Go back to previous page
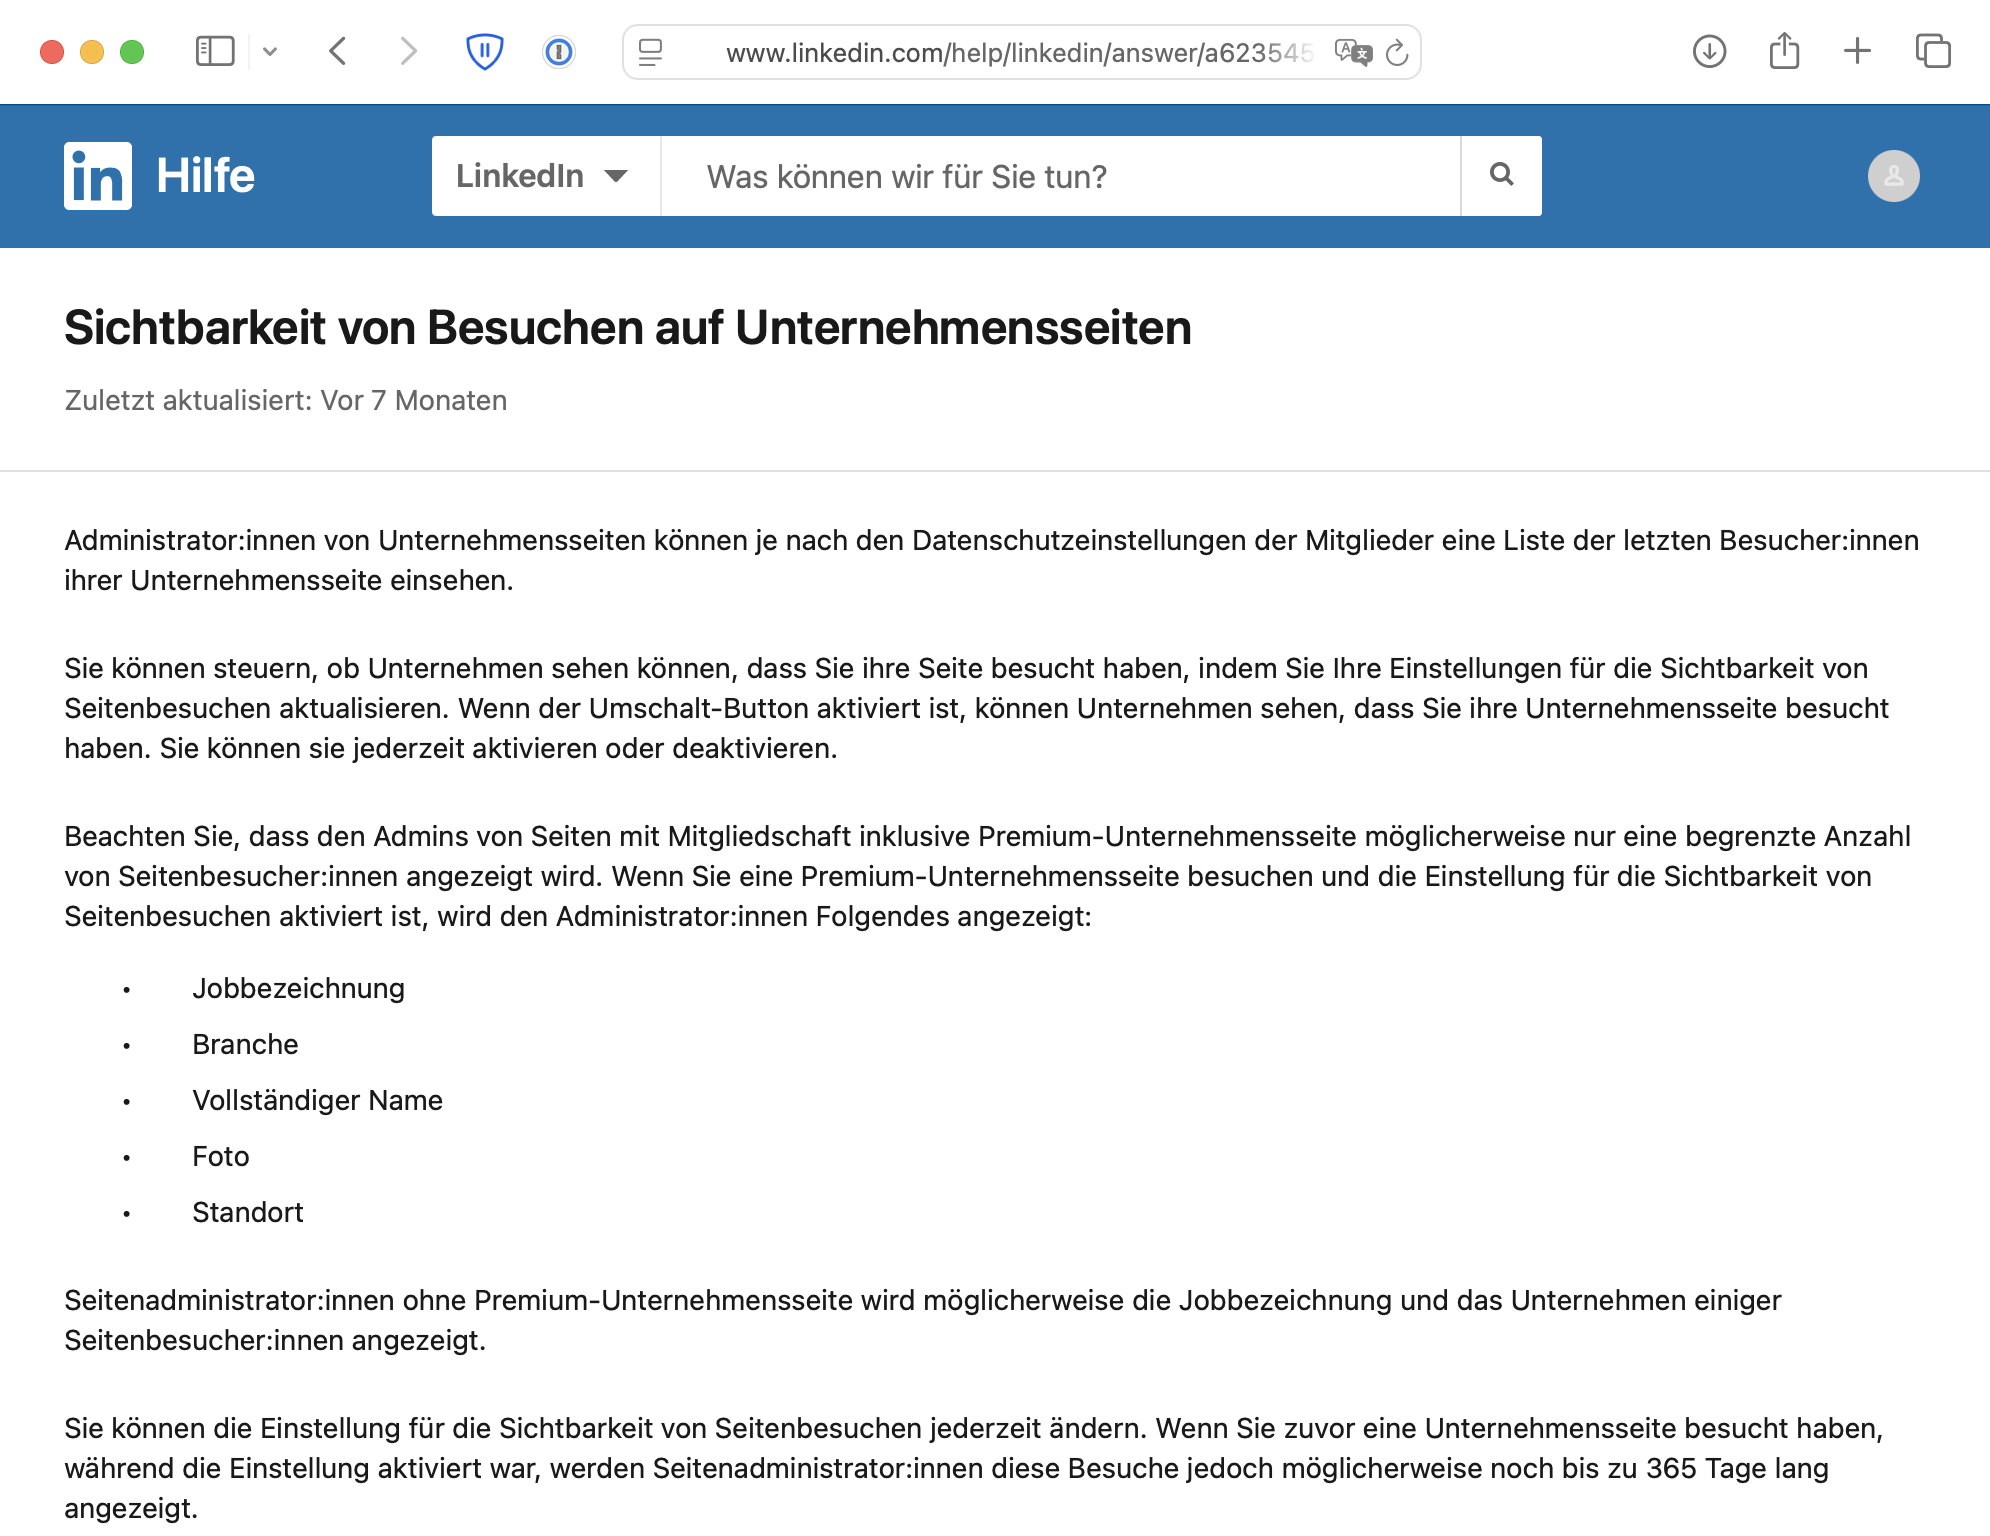The height and width of the screenshot is (1536, 1990). point(338,51)
